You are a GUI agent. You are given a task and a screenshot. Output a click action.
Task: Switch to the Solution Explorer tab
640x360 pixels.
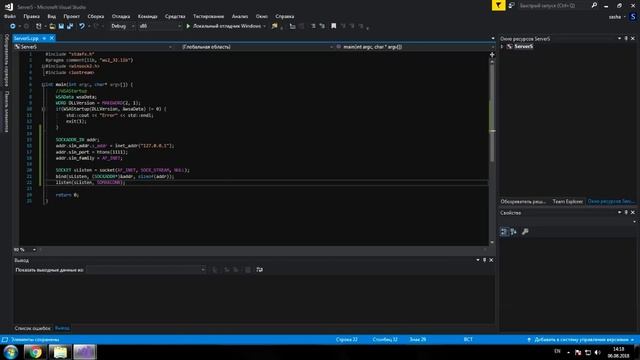pyautogui.click(x=523, y=202)
